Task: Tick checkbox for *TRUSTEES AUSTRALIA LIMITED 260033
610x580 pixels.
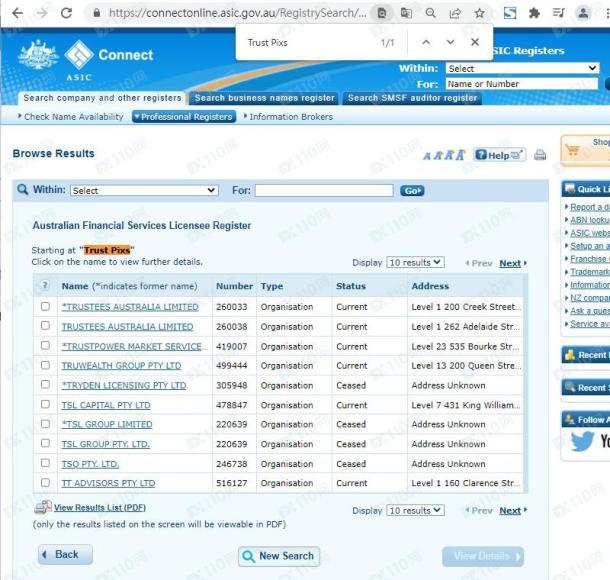Action: click(45, 307)
